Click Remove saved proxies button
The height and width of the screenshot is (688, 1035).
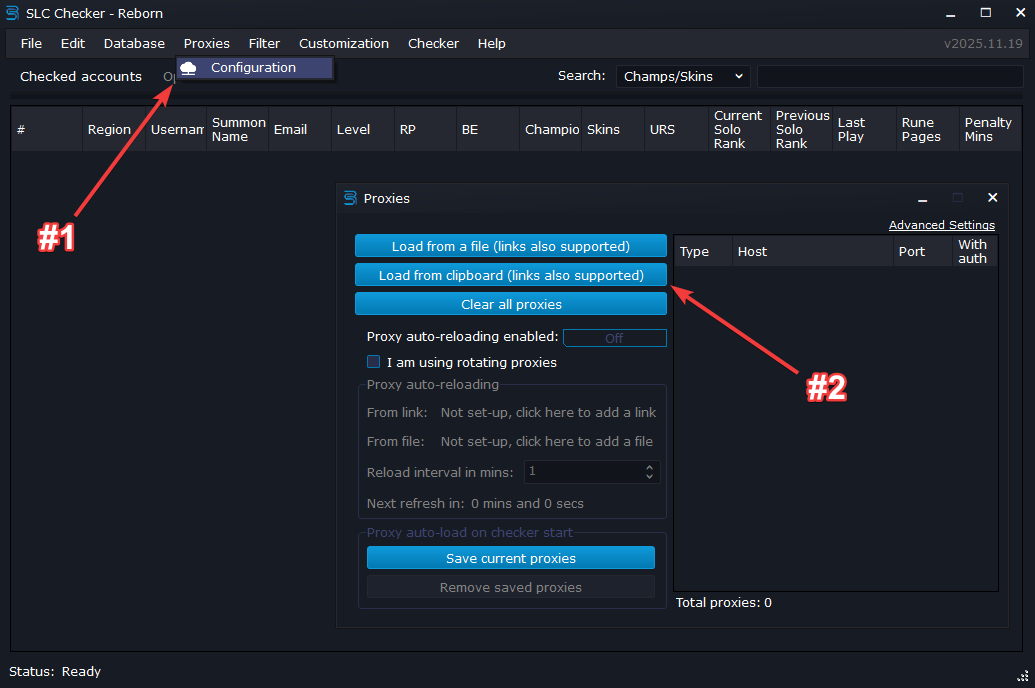511,588
